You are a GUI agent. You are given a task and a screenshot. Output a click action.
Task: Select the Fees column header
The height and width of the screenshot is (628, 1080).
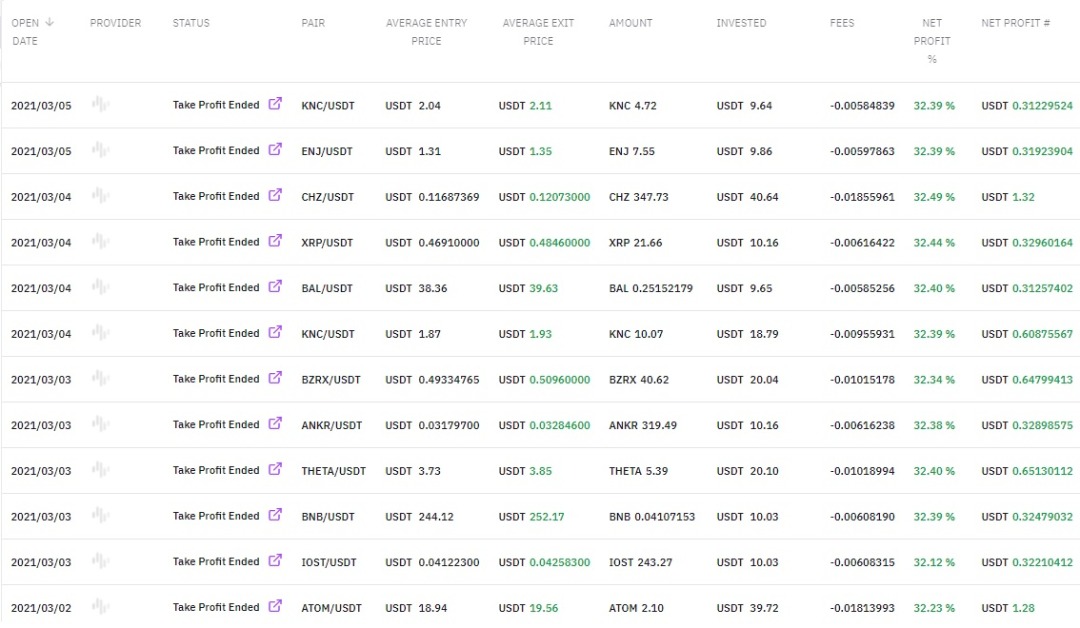pos(842,23)
